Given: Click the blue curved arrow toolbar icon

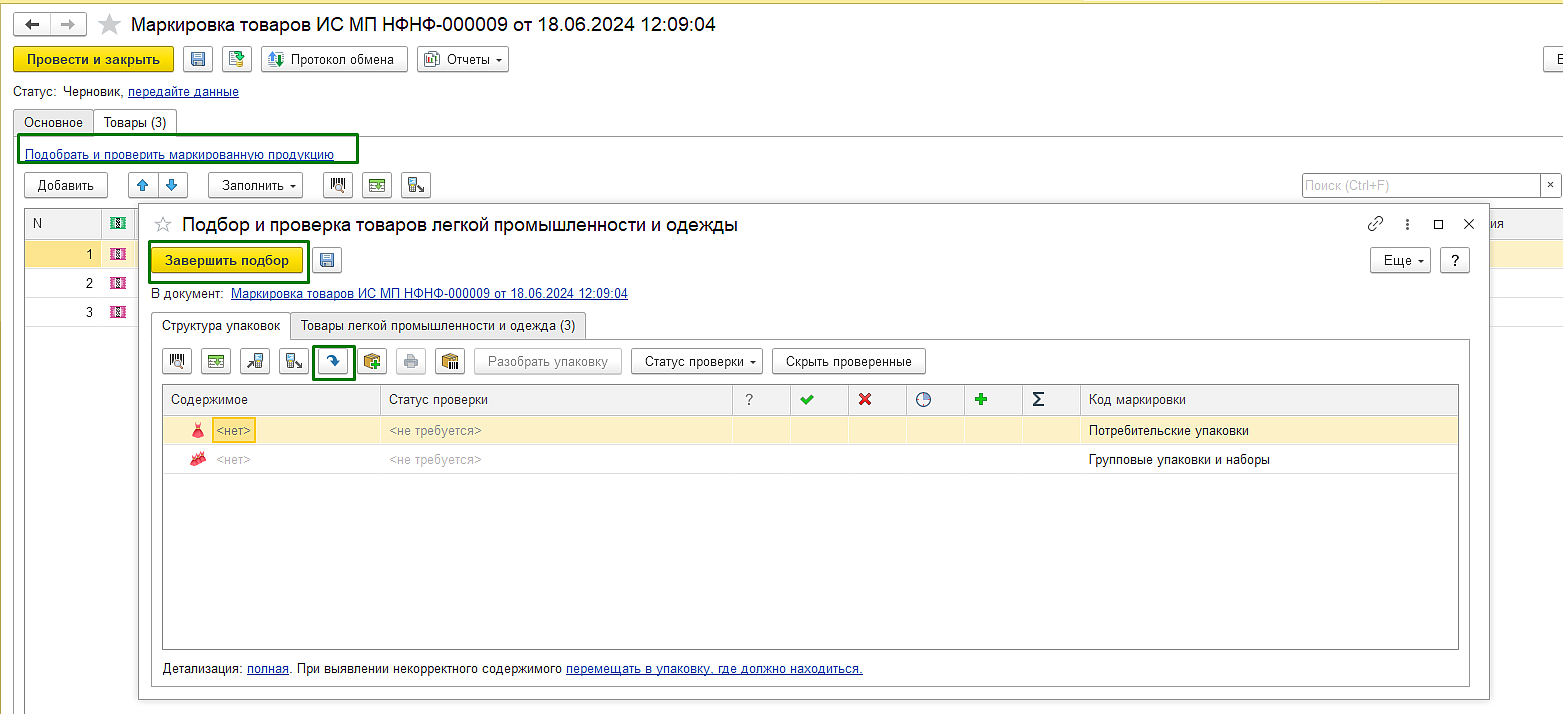Looking at the screenshot, I should coord(334,361).
